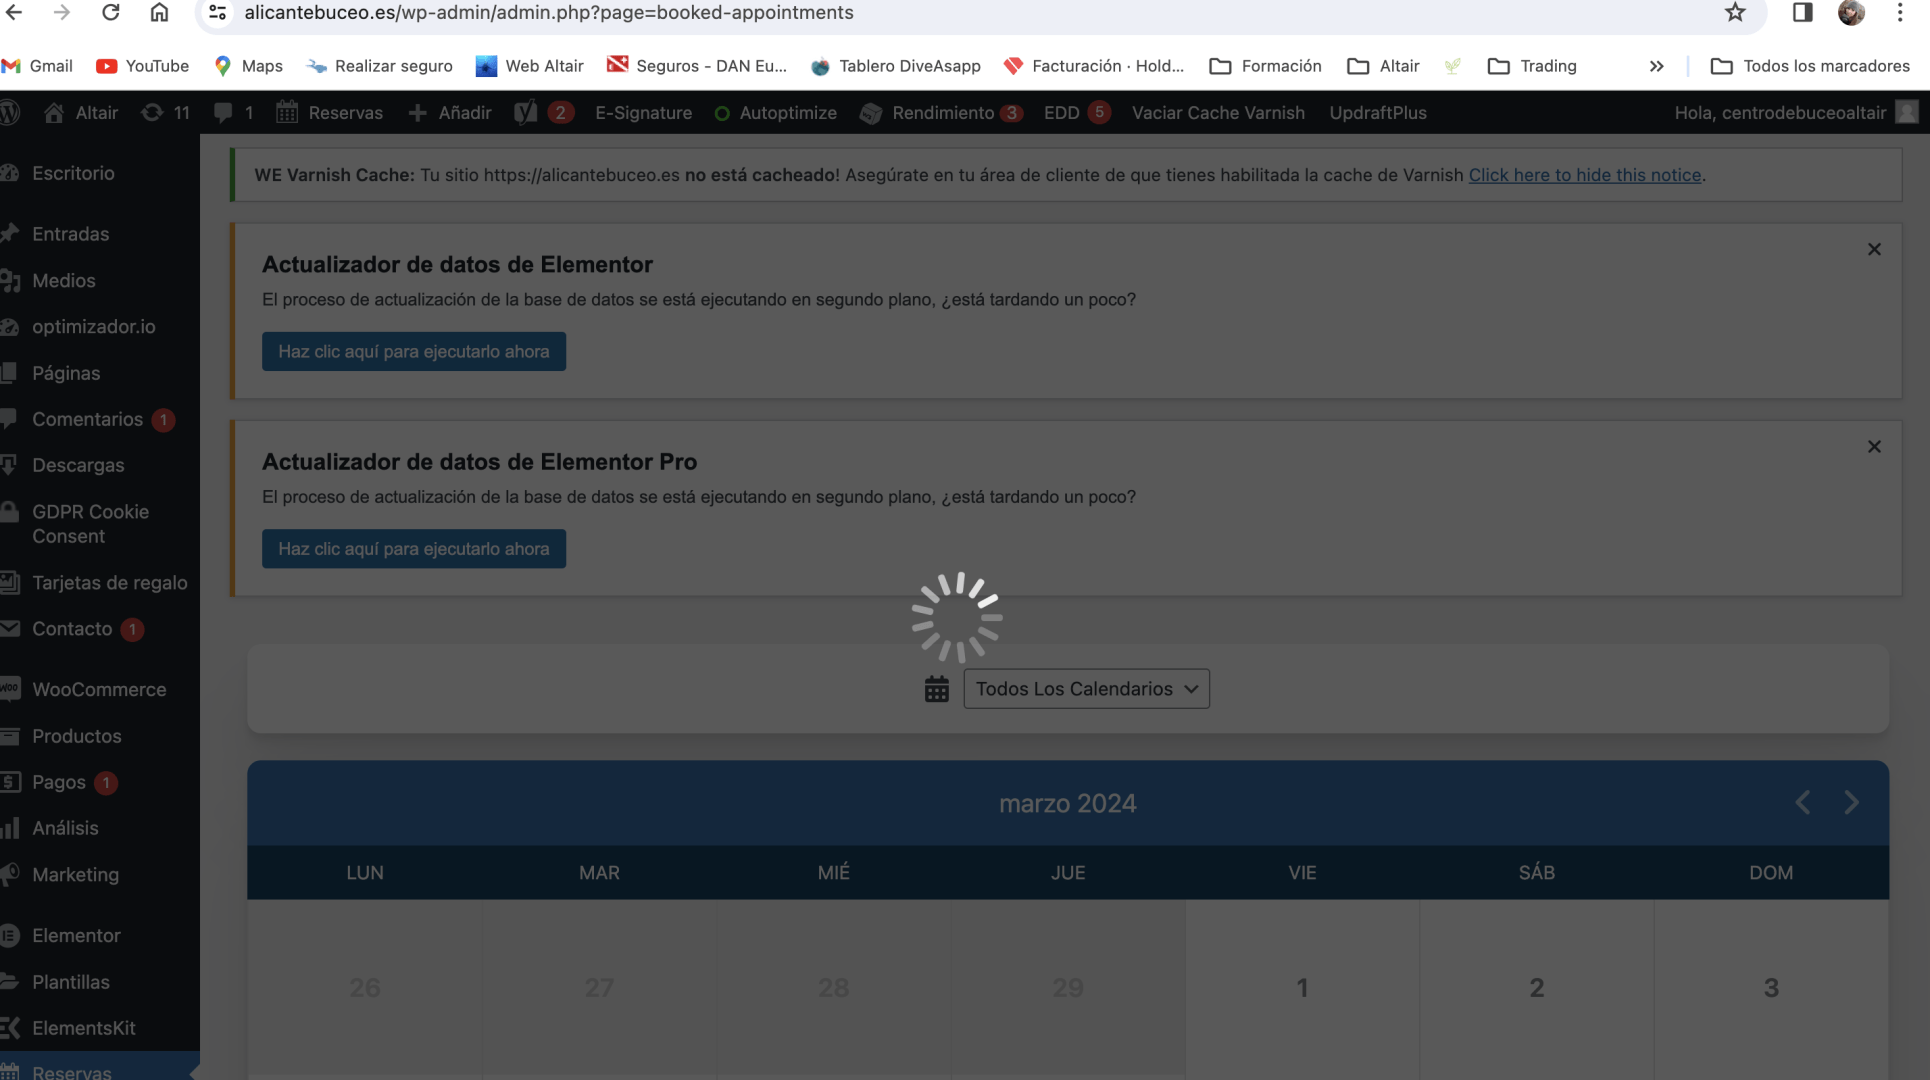Open Entradas in the sidebar
Image resolution: width=1930 pixels, height=1080 pixels.
point(70,234)
